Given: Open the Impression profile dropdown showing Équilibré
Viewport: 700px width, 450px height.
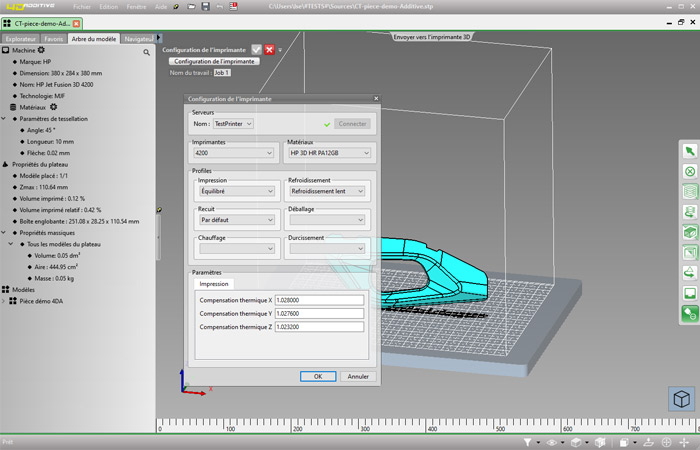Looking at the screenshot, I should point(238,191).
